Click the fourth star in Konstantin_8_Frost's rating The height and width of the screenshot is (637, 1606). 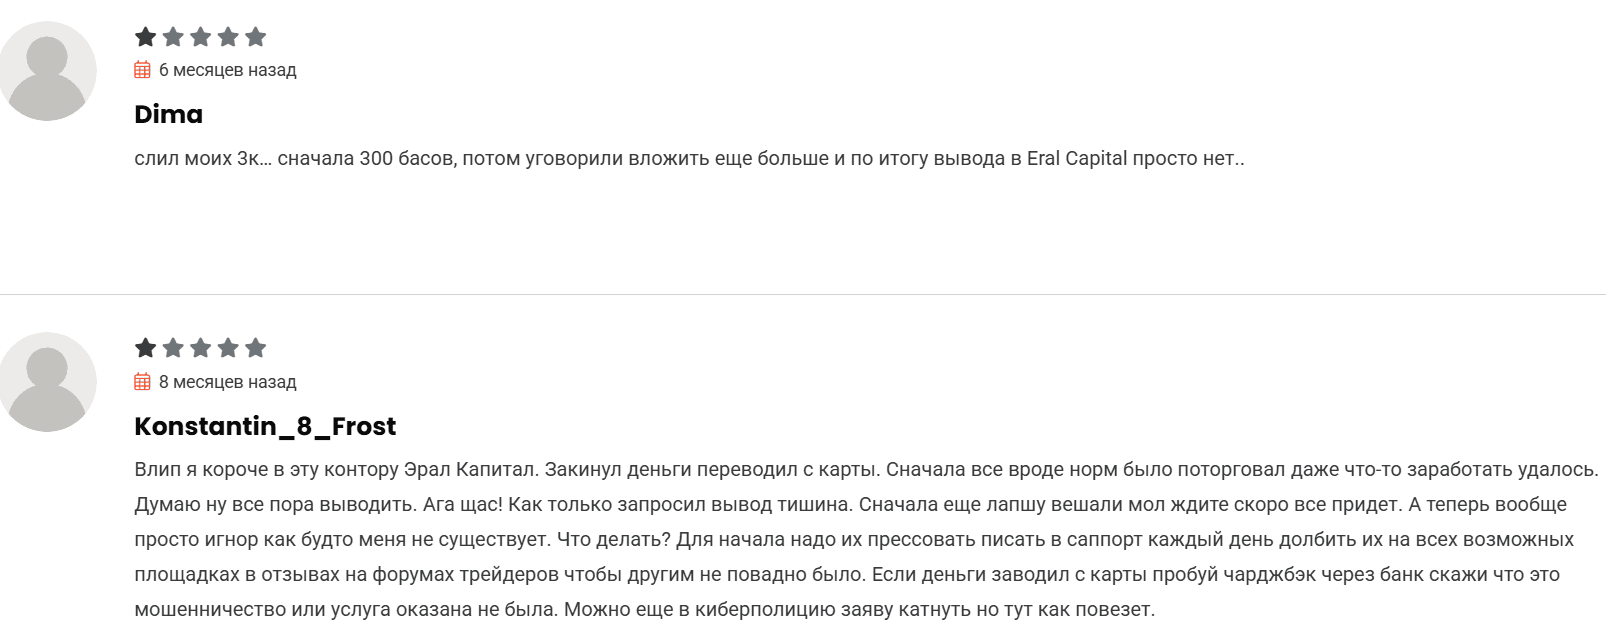click(x=228, y=348)
